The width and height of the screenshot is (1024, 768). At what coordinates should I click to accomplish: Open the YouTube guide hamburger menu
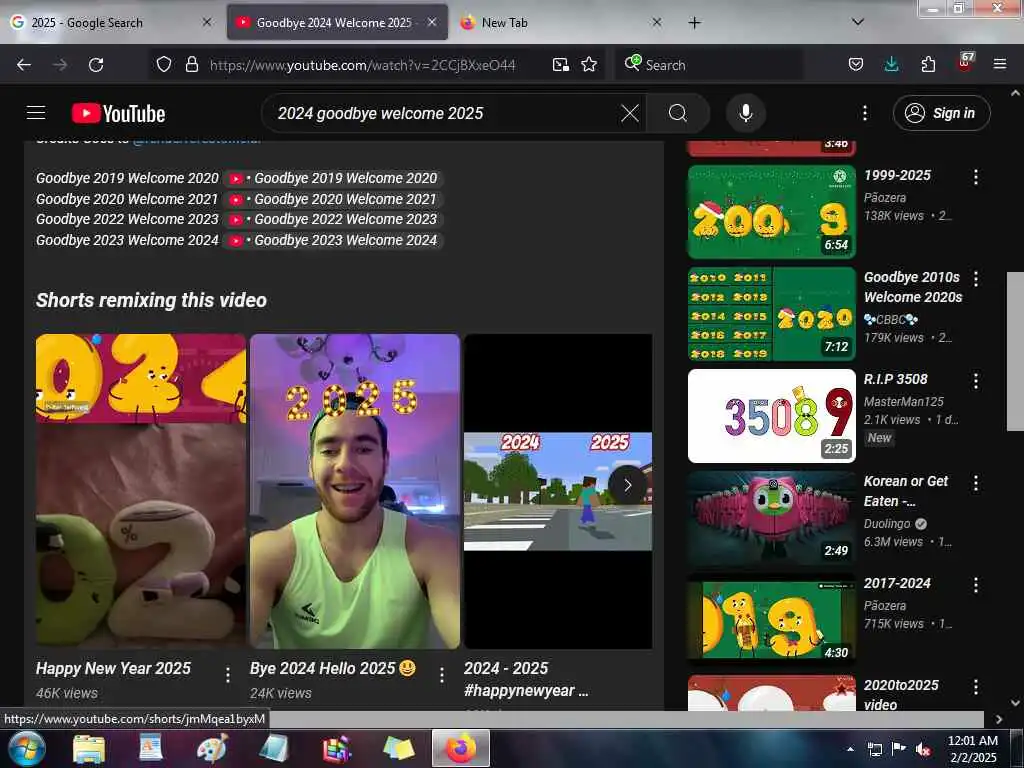36,113
